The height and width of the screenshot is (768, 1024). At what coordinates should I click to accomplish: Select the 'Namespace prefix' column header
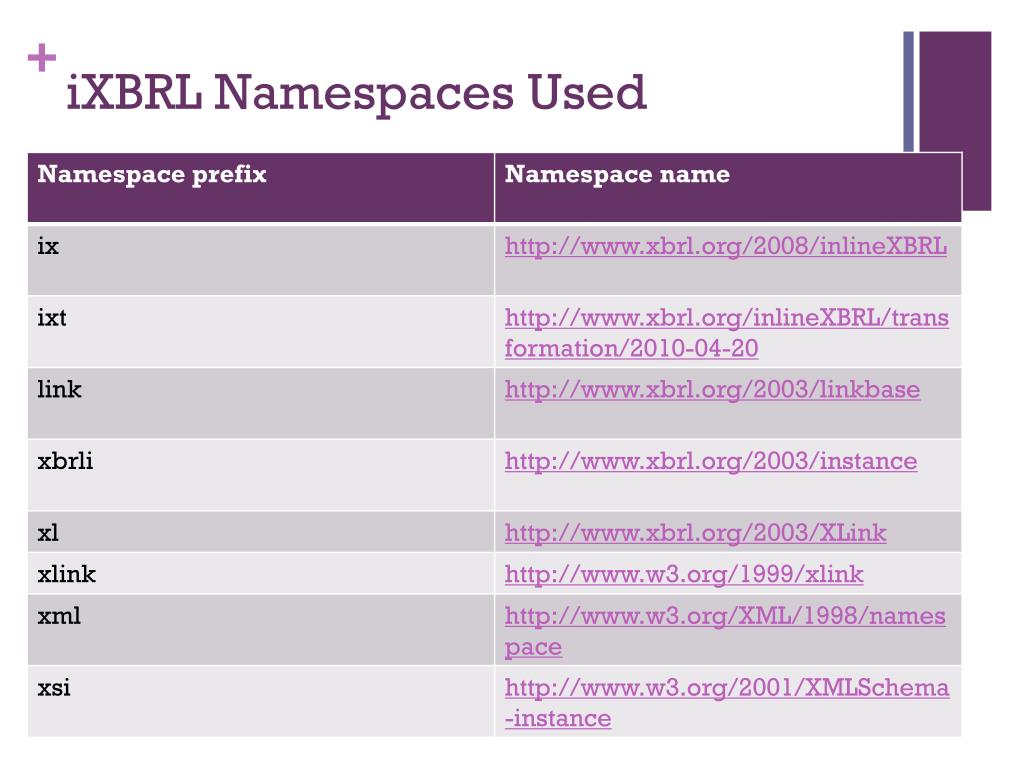click(261, 188)
